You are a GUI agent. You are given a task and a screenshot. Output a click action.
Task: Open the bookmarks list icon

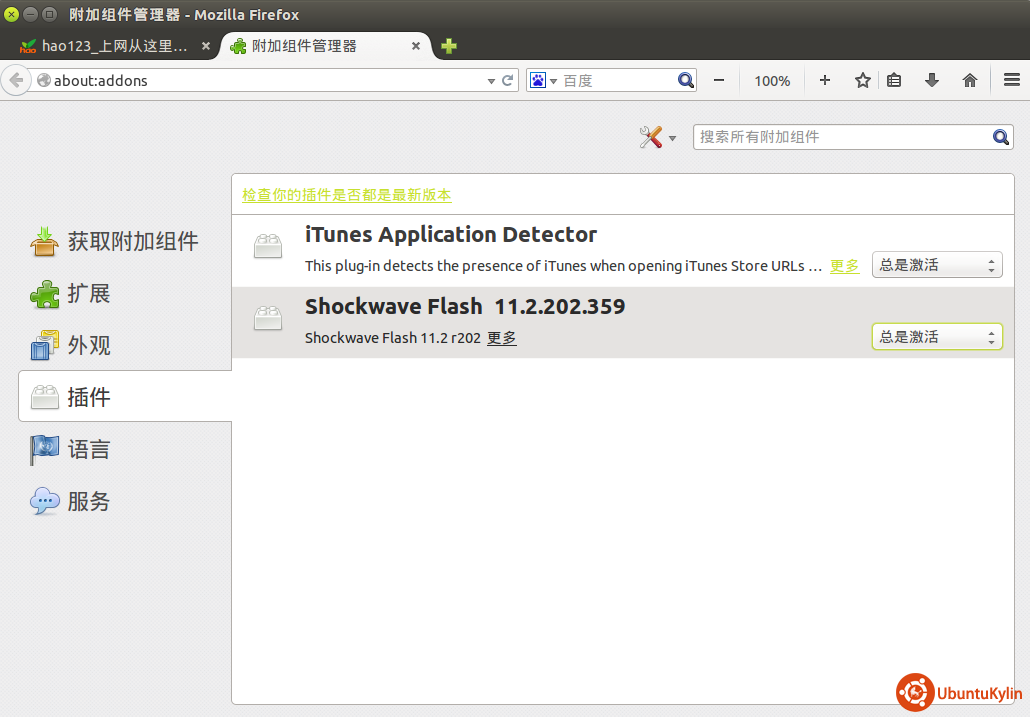point(895,81)
